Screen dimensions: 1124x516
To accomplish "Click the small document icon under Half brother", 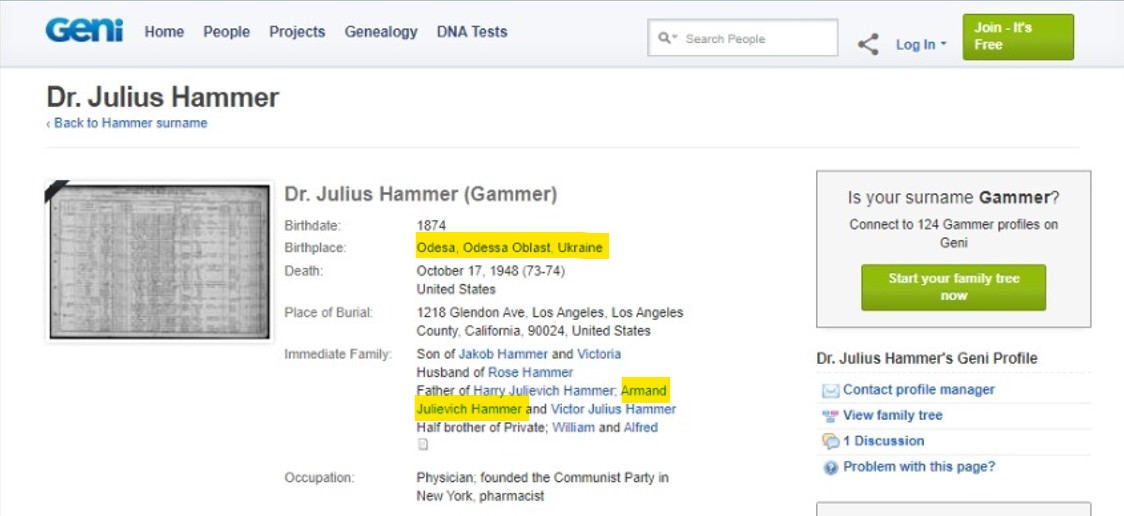I will point(423,444).
